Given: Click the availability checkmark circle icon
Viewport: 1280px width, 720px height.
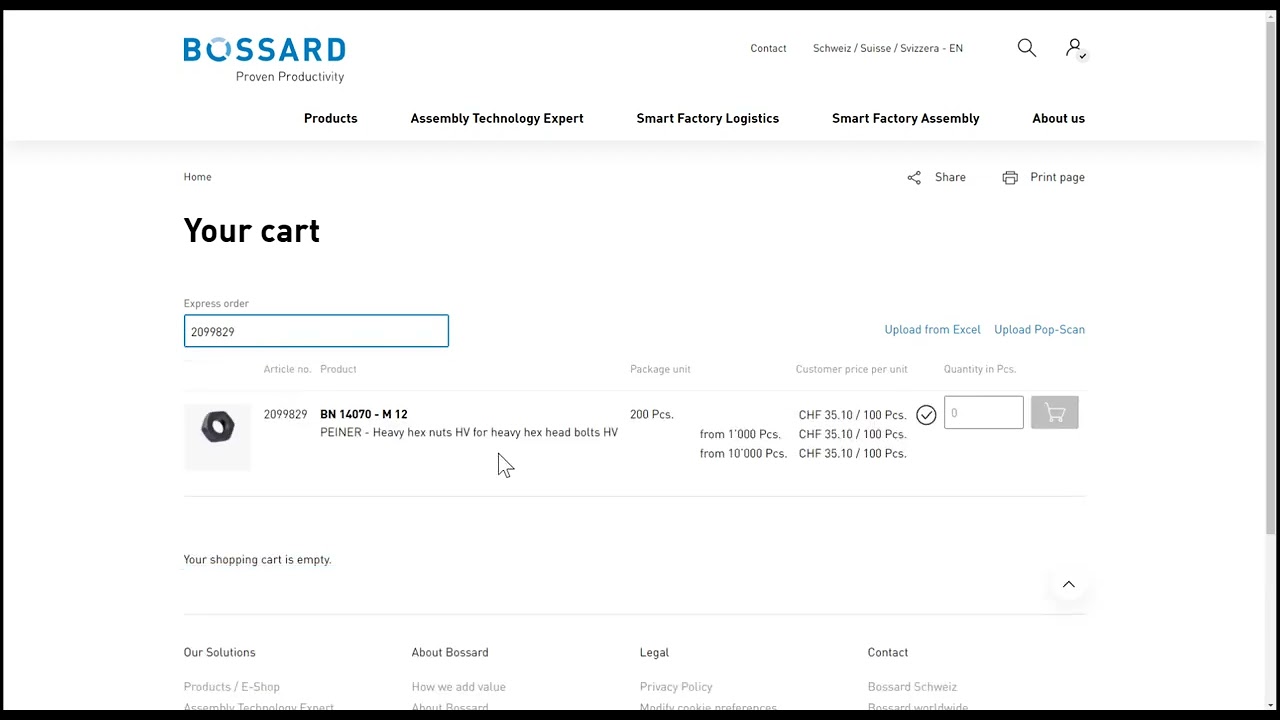Looking at the screenshot, I should pos(926,414).
